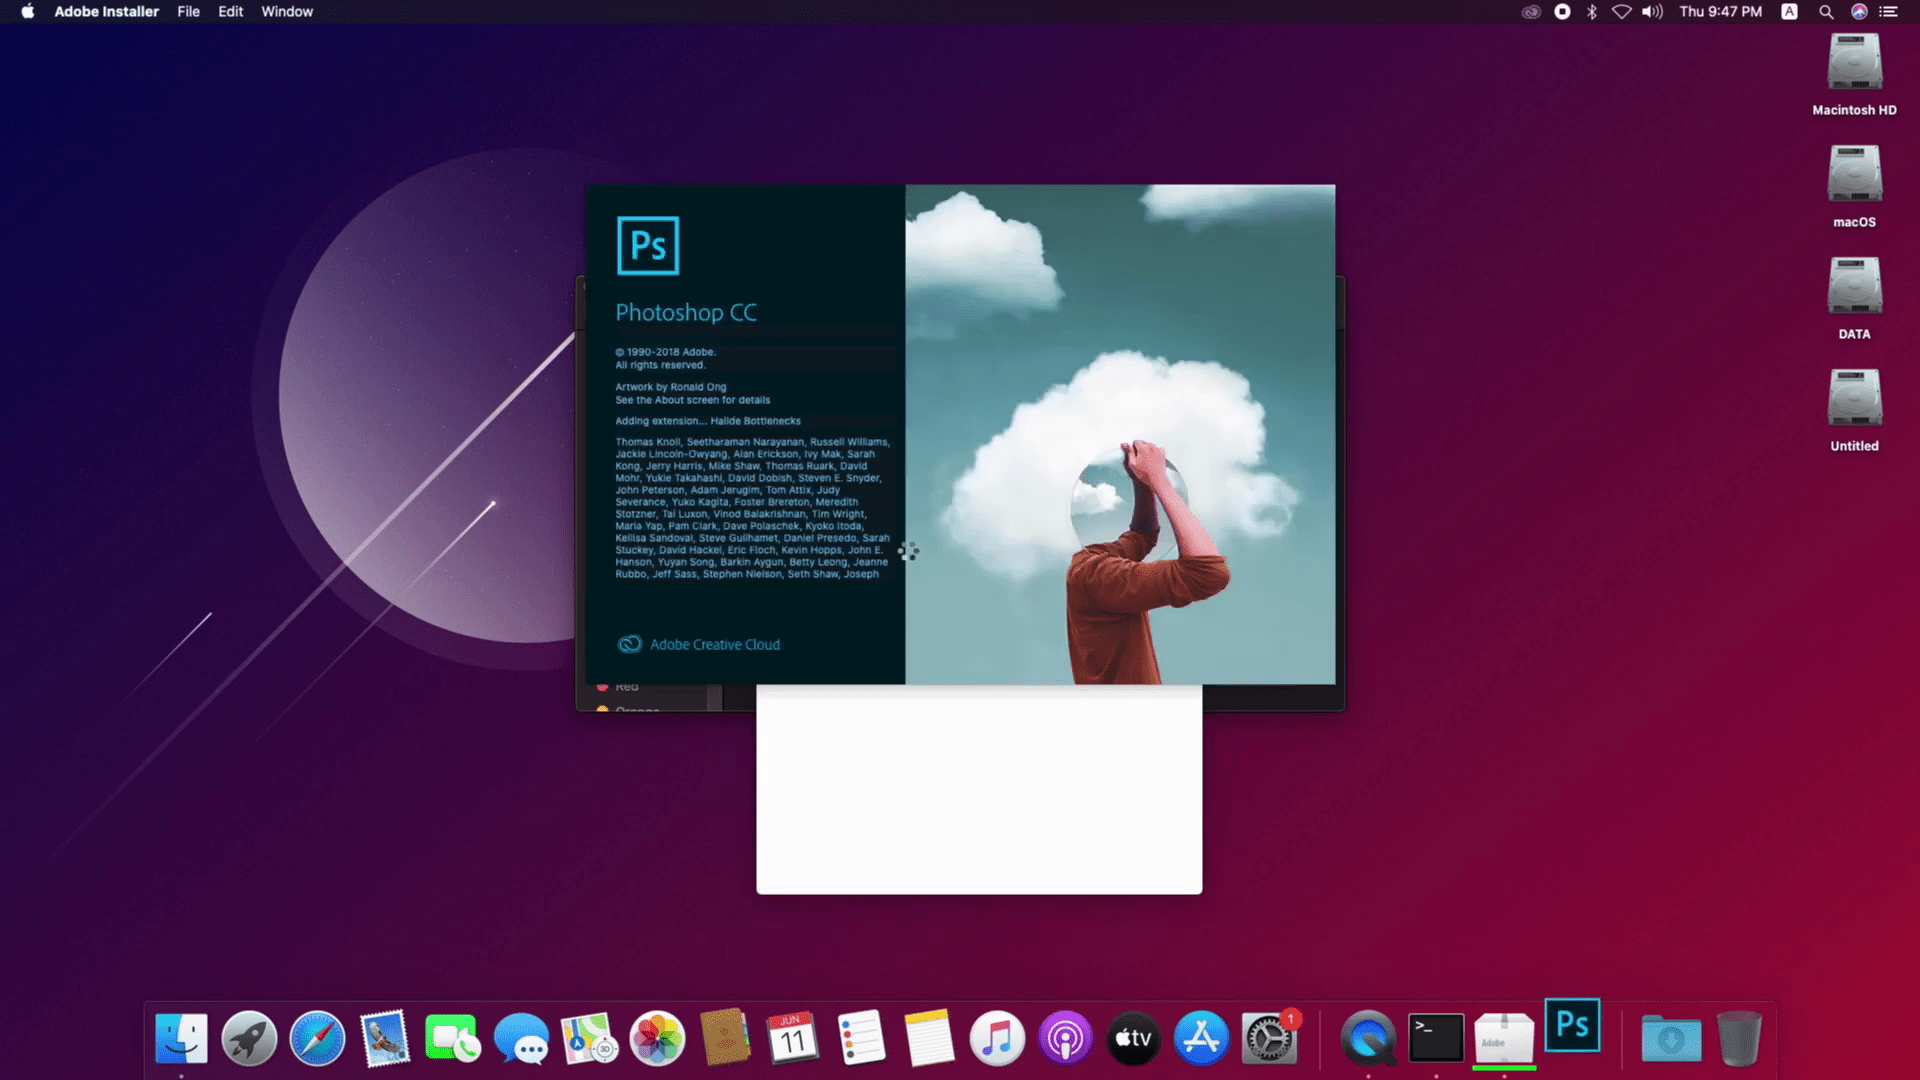The height and width of the screenshot is (1080, 1920).
Task: Open the Adobe Installer app menu
Action: click(106, 12)
